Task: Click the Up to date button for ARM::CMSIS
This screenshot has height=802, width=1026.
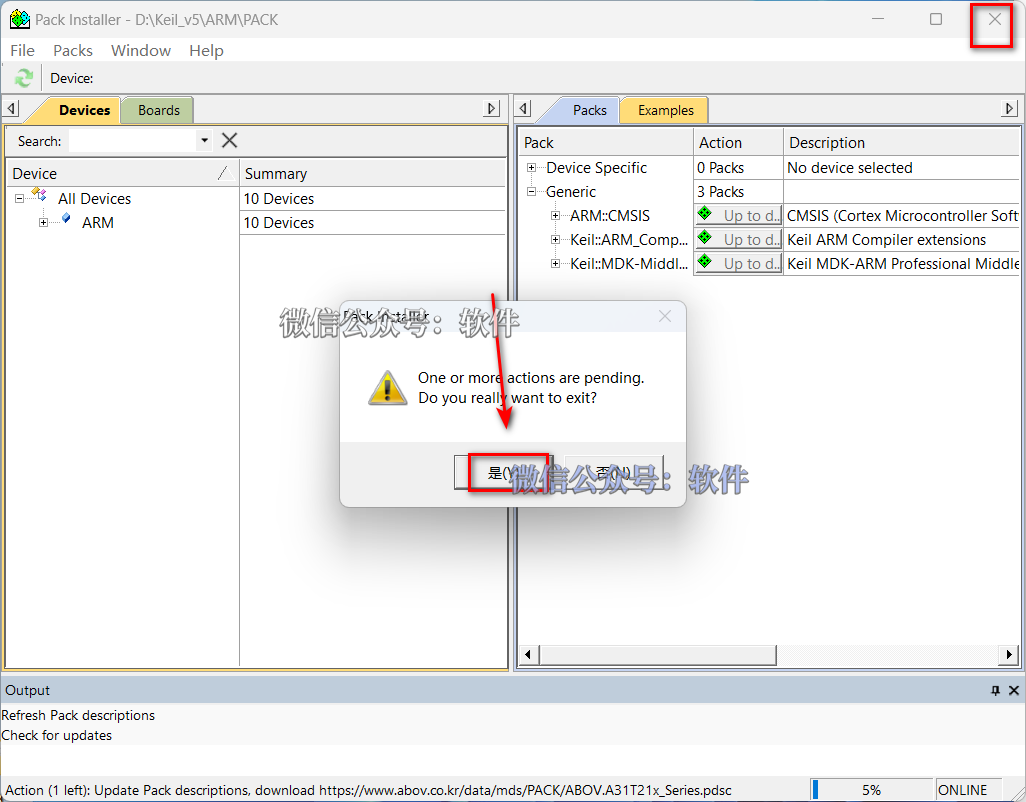Action: pyautogui.click(x=738, y=215)
